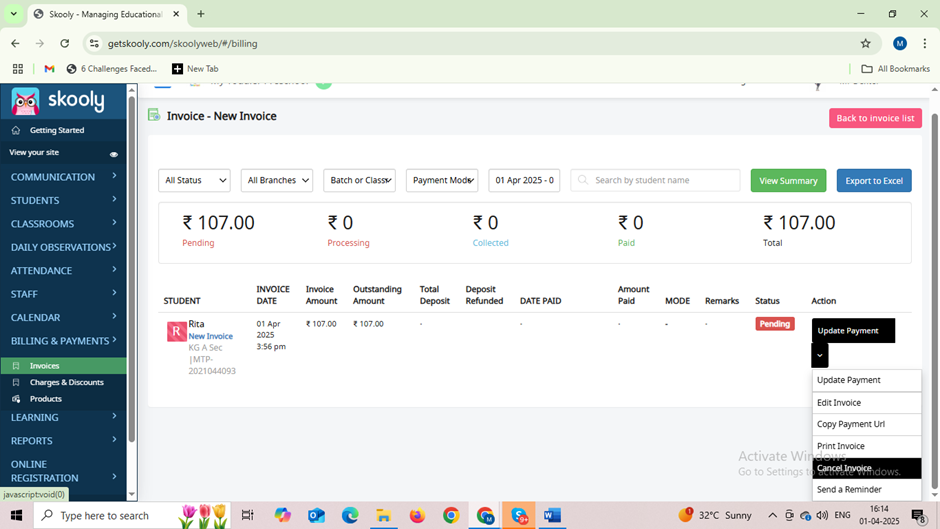
Task: Open 6 Challenges Faced bookmark
Action: (x=112, y=69)
